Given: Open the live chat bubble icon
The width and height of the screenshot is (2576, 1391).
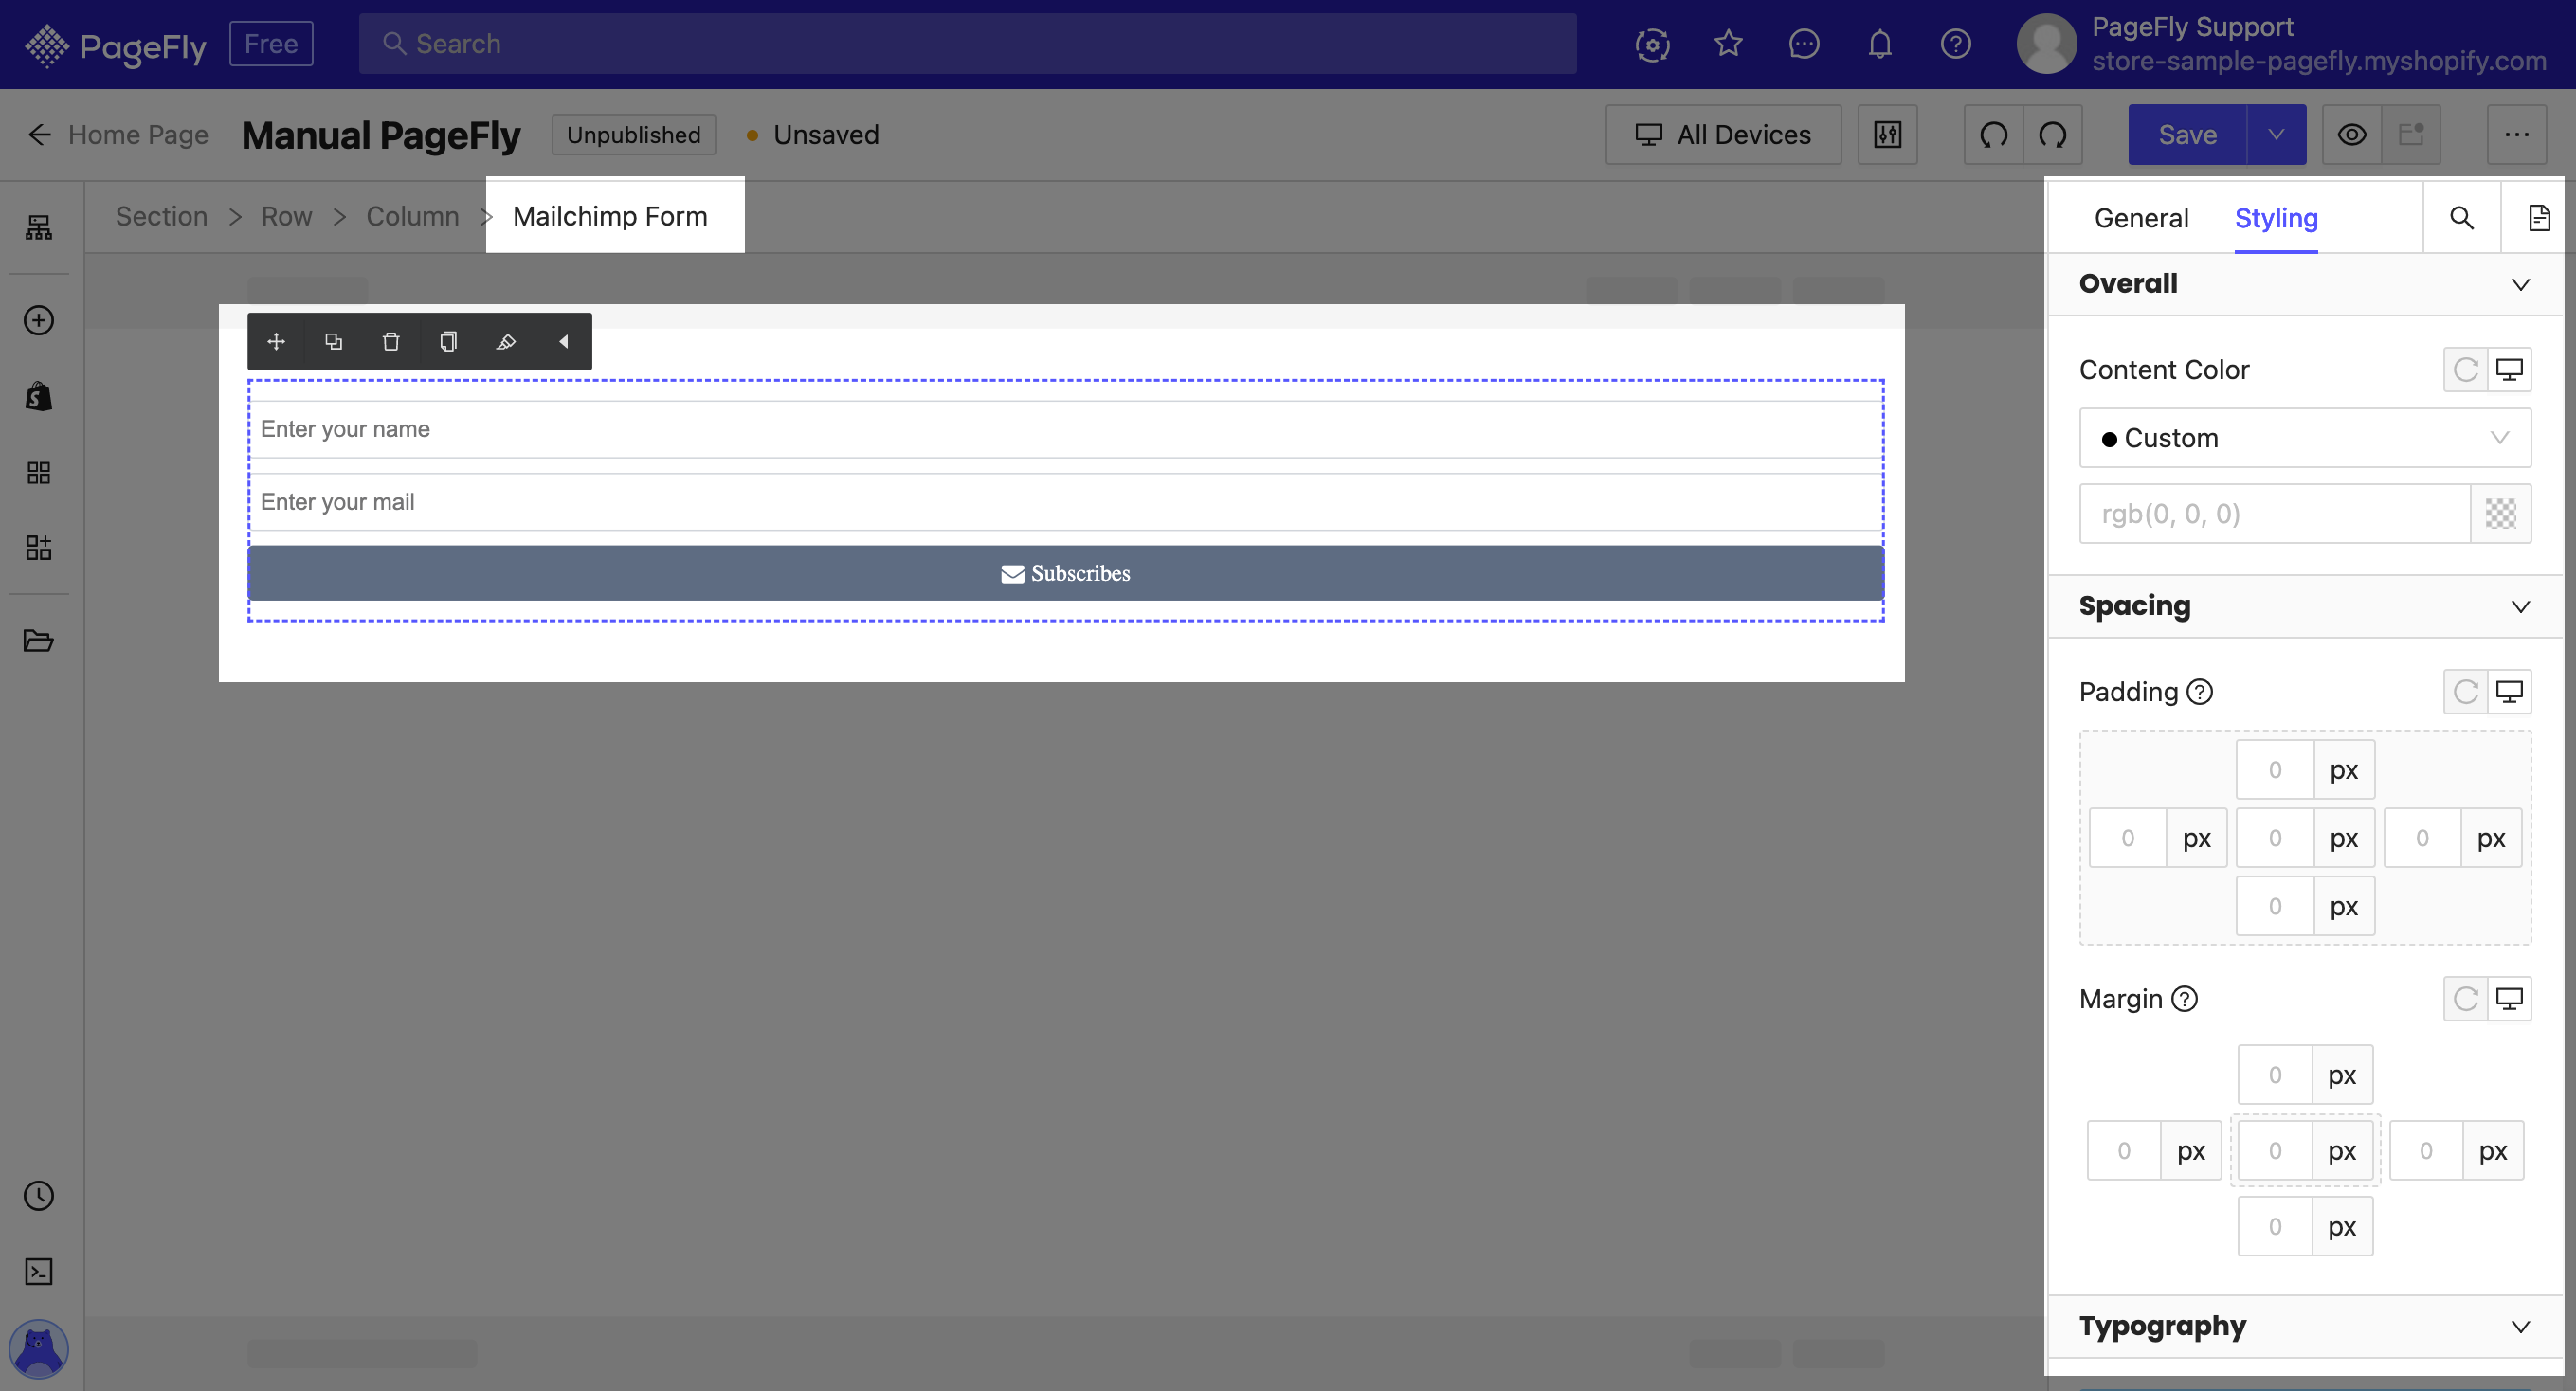Looking at the screenshot, I should pos(1804,44).
